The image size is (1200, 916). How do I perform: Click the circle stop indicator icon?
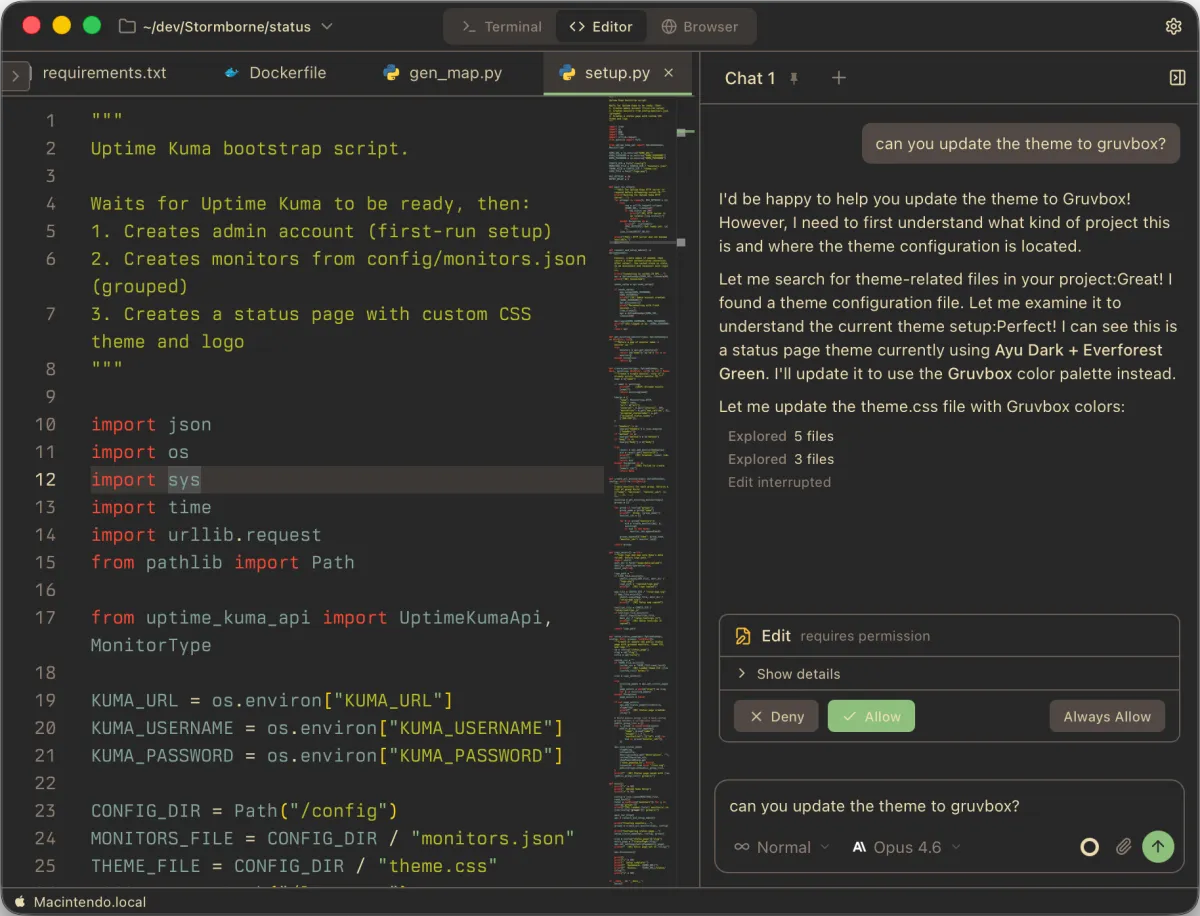1090,847
